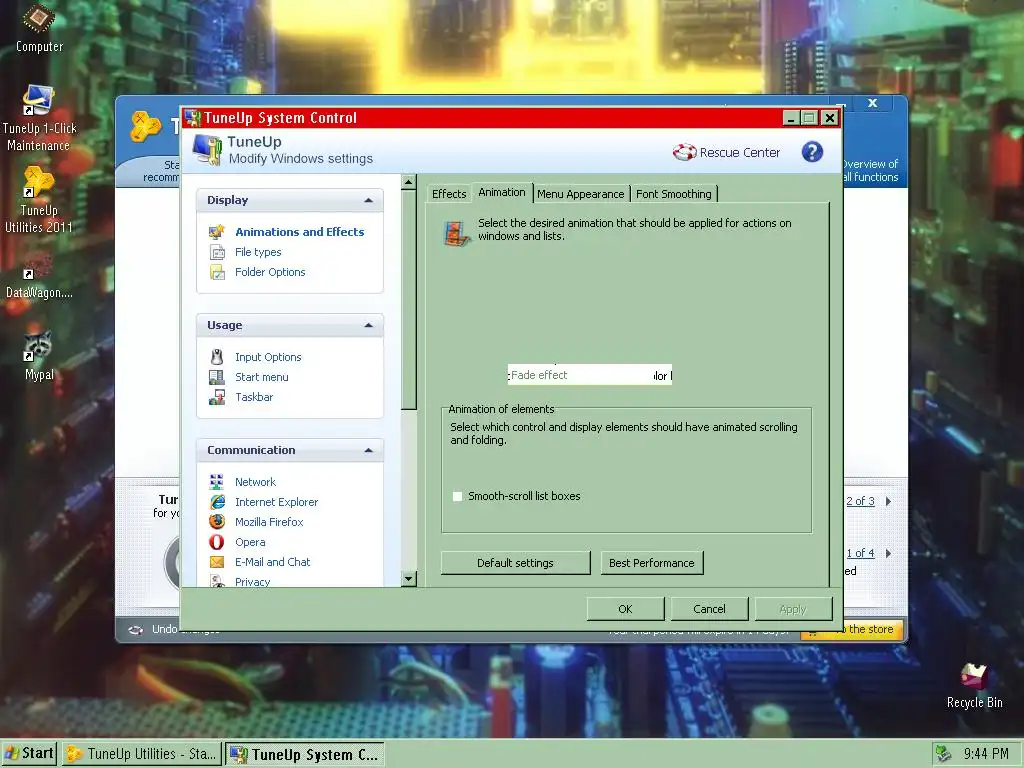The image size is (1024, 768).
Task: Click the TuneUp monitor header icon
Action: coord(207,150)
